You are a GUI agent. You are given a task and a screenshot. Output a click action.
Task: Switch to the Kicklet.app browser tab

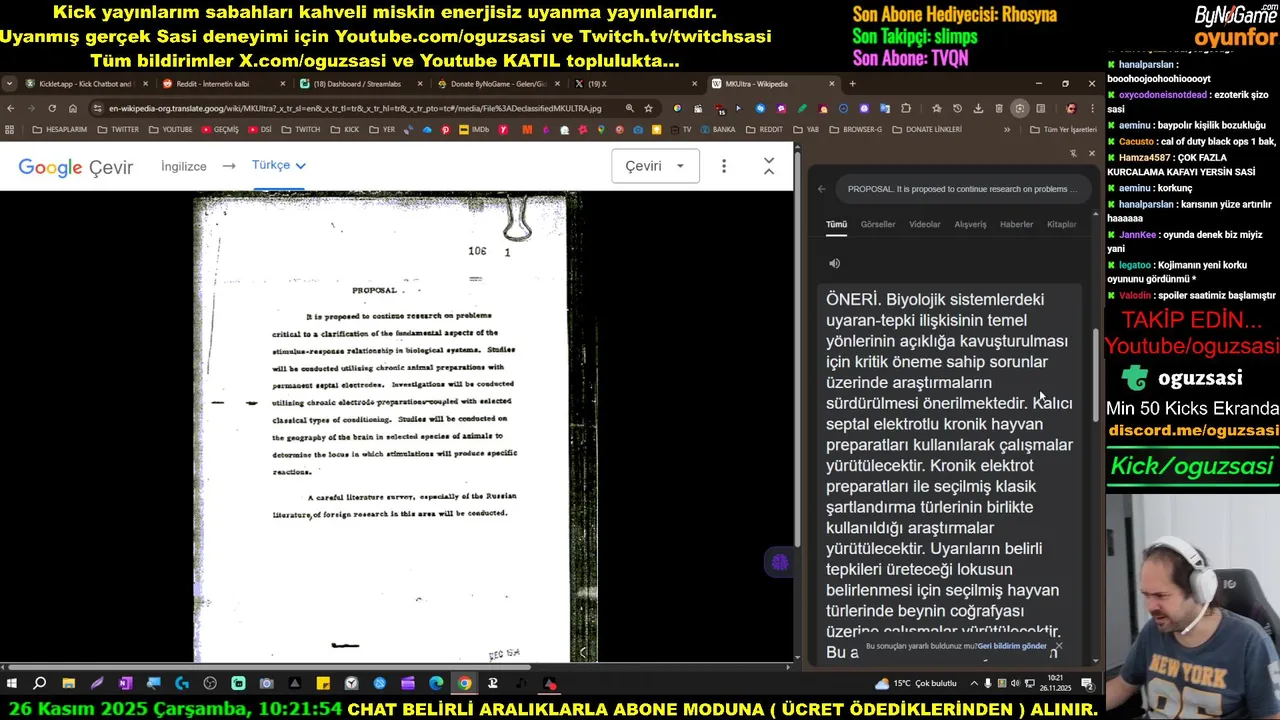[85, 84]
